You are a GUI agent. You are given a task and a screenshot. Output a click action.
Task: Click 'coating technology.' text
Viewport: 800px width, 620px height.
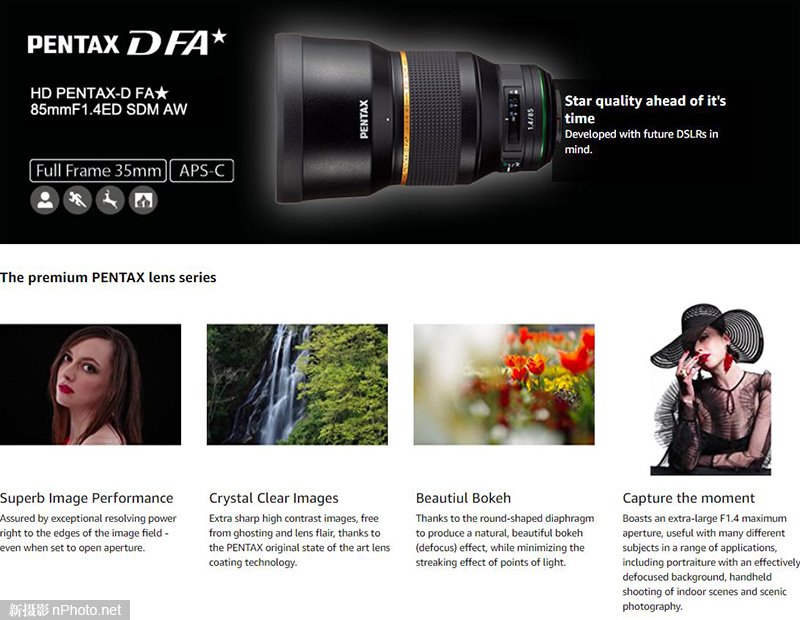253,562
